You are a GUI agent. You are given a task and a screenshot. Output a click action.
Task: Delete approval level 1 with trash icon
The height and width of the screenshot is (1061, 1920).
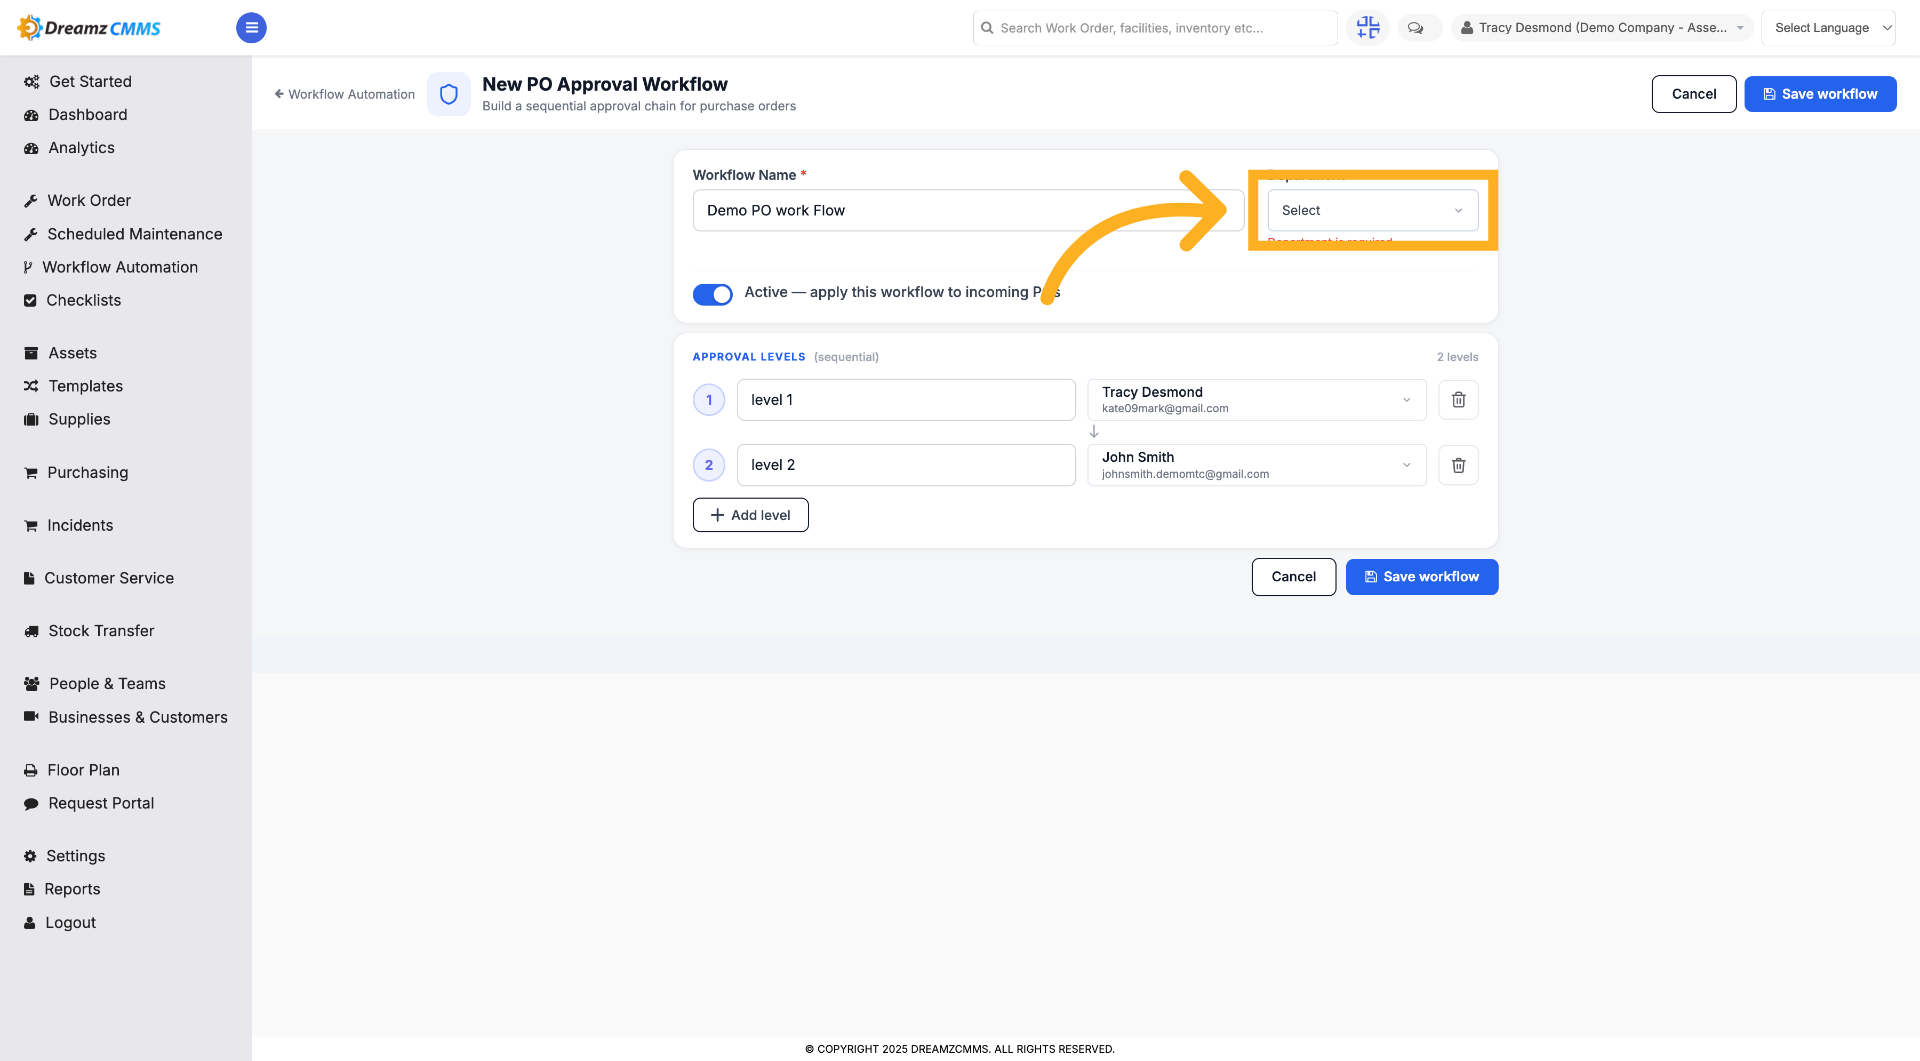[1458, 400]
